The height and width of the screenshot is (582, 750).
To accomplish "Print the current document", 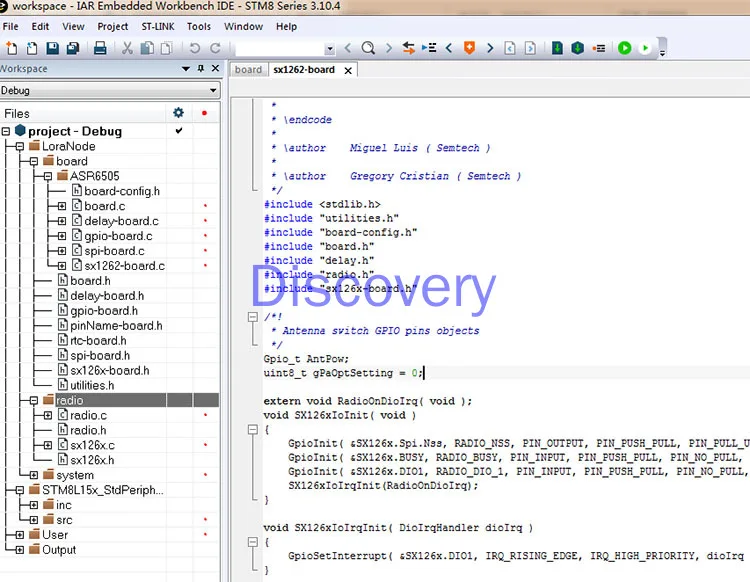I will pos(100,48).
